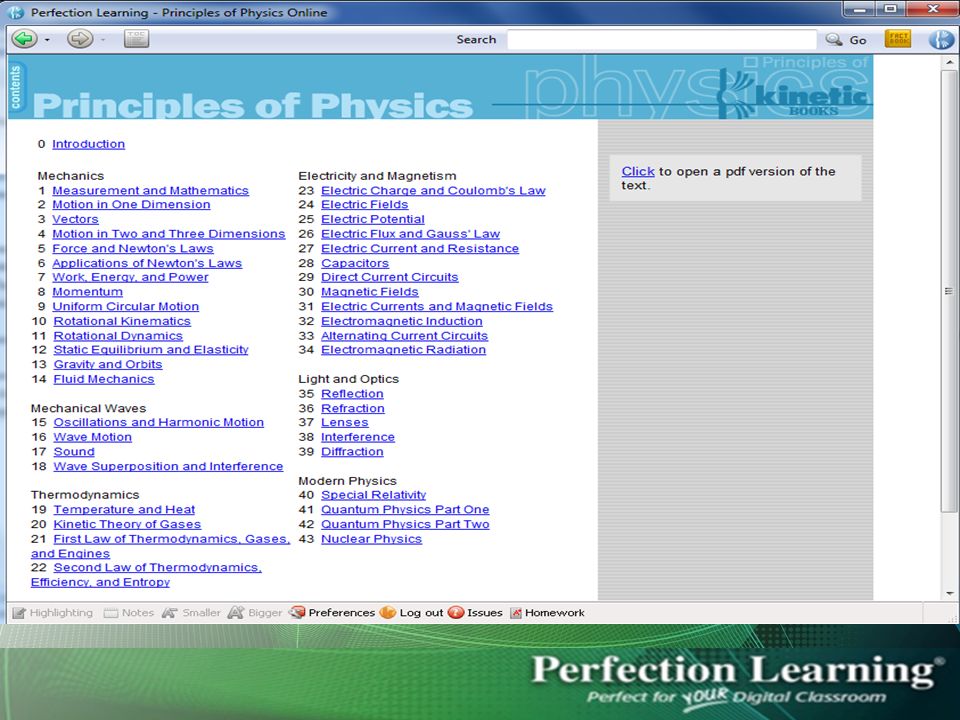Open Force and Newton's Laws chapter
960x720 pixels.
[133, 249]
